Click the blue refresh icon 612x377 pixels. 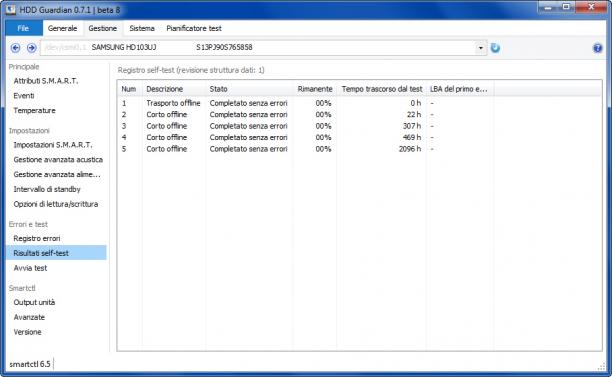pos(495,48)
